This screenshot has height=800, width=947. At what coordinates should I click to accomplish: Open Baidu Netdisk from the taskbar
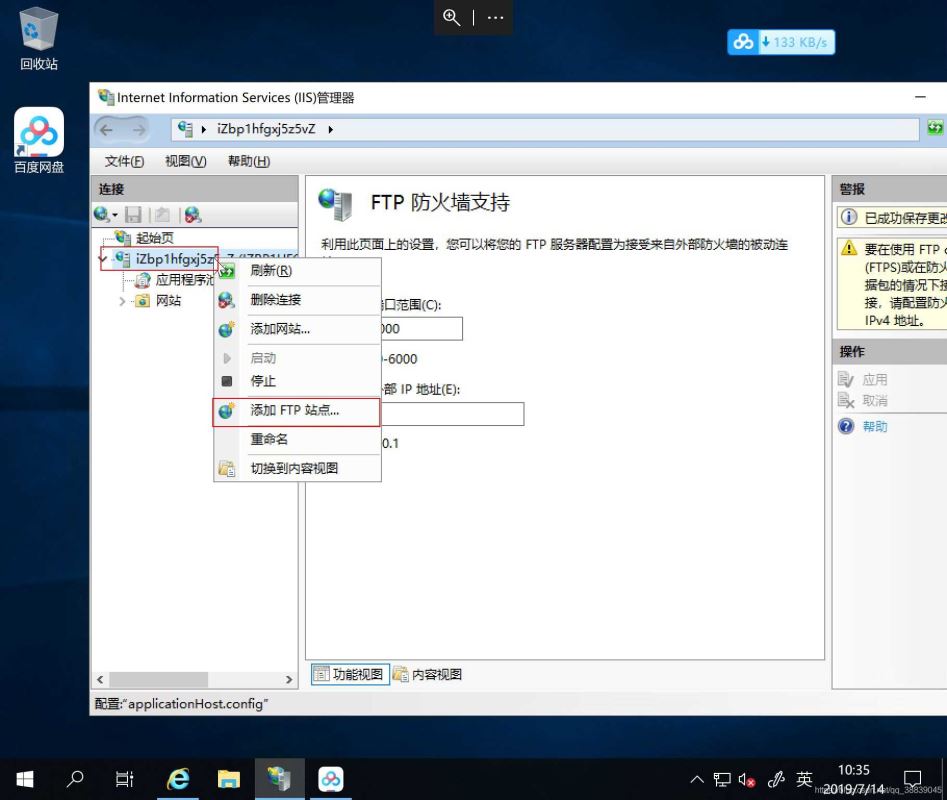(x=330, y=779)
